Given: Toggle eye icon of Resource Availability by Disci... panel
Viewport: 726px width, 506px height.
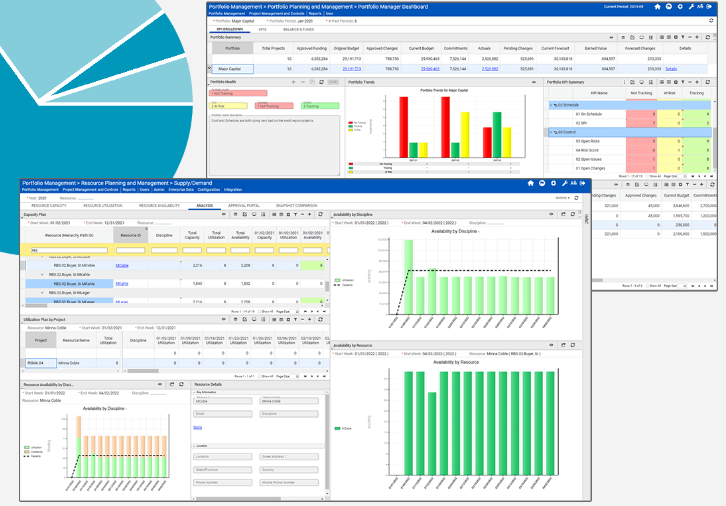Looking at the screenshot, I should coord(160,384).
